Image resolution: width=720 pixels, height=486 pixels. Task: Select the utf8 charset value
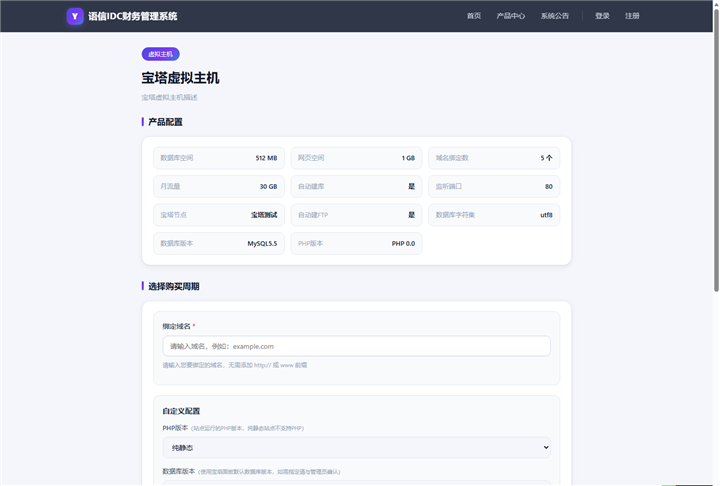click(546, 215)
